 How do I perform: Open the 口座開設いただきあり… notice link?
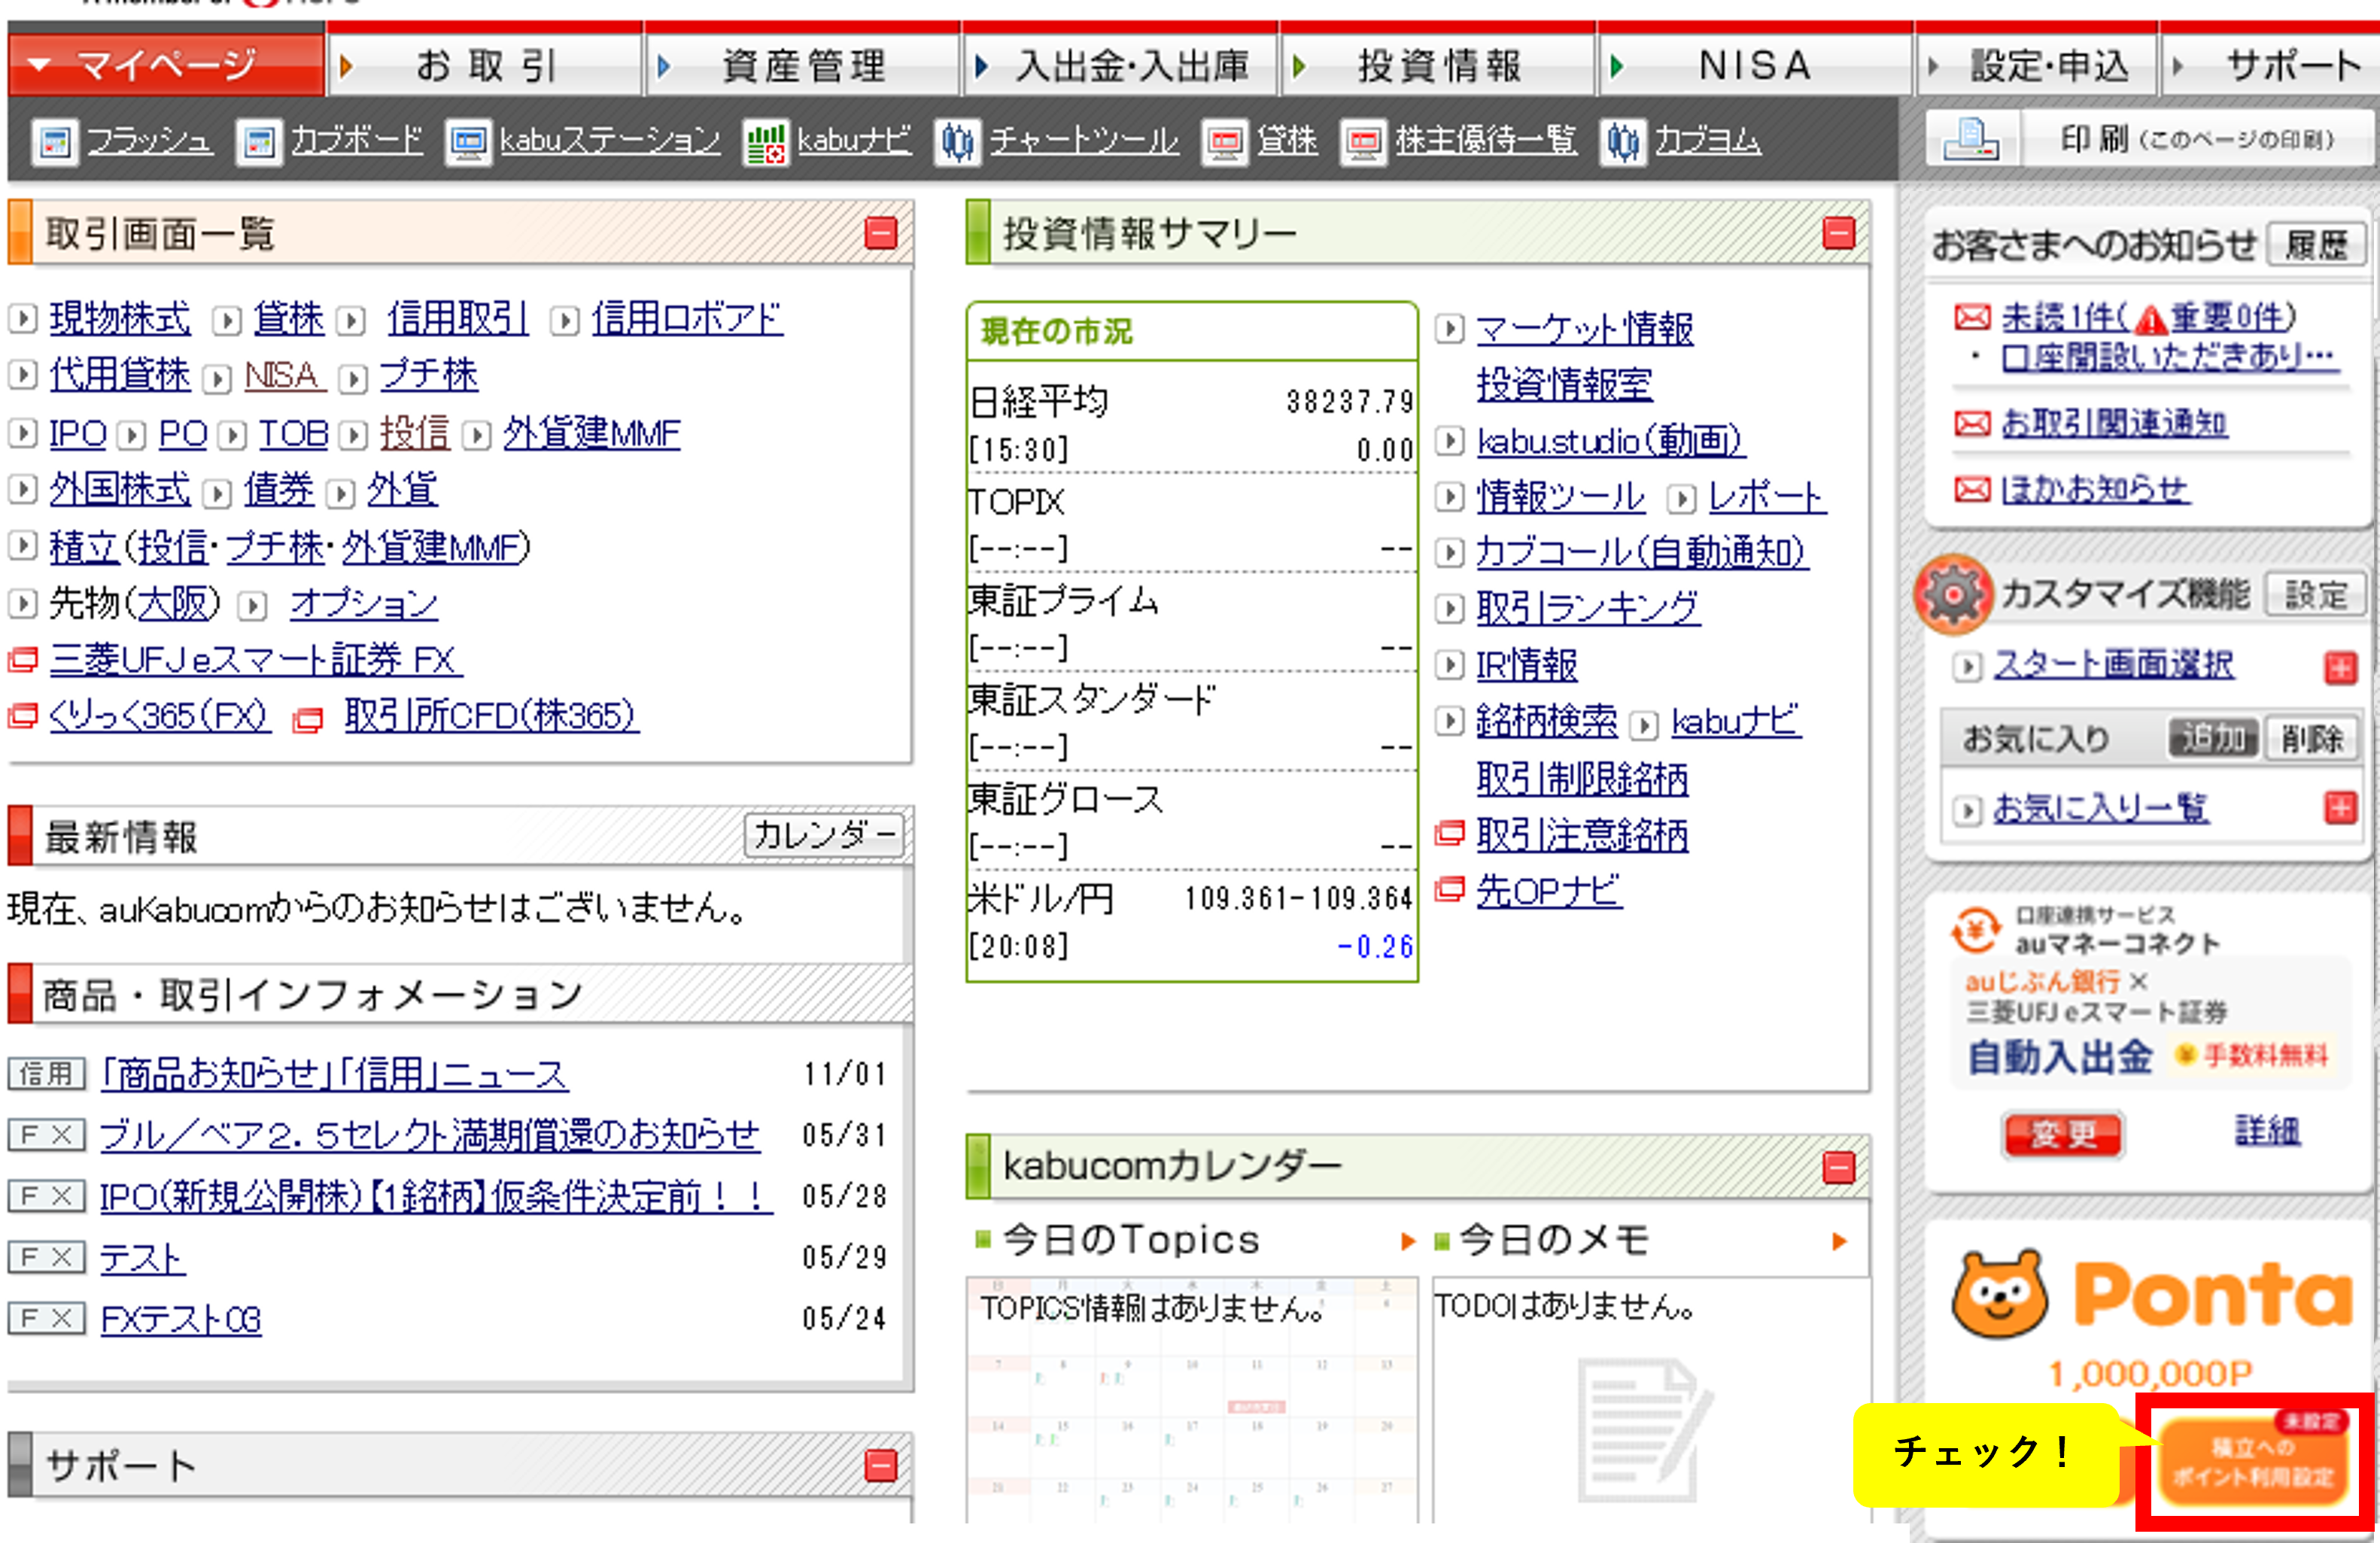tap(2170, 357)
